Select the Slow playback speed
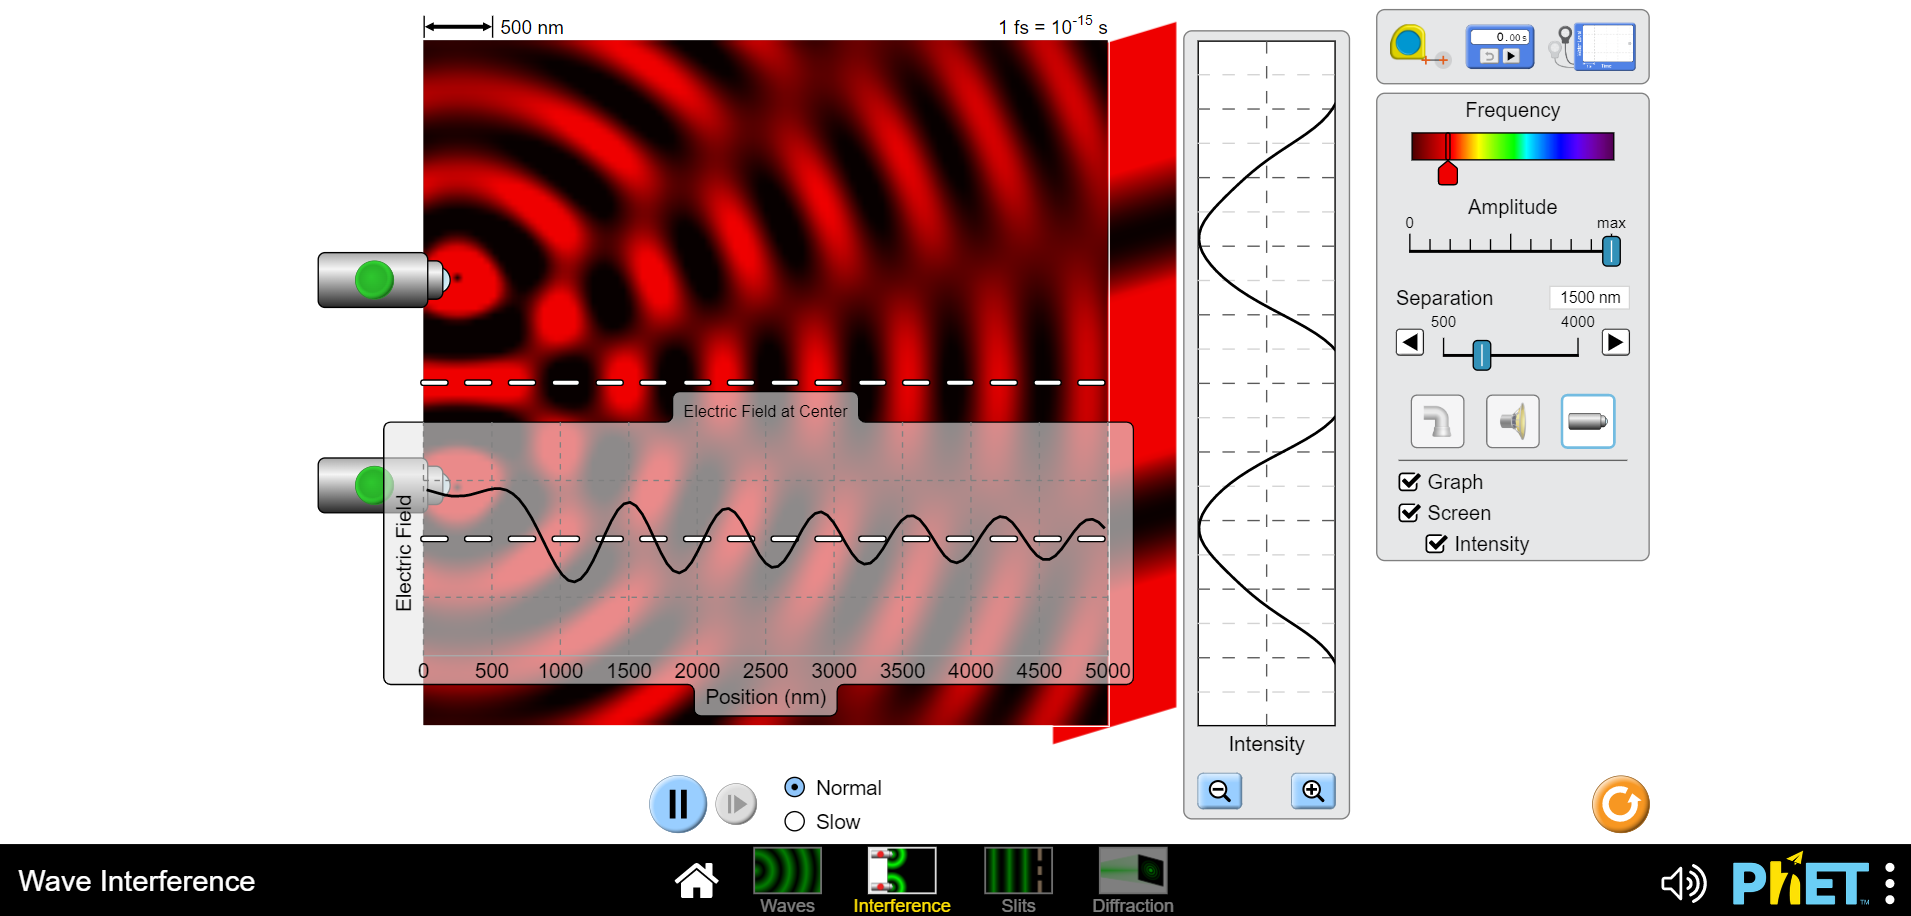Viewport: 1911px width, 916px height. [794, 821]
